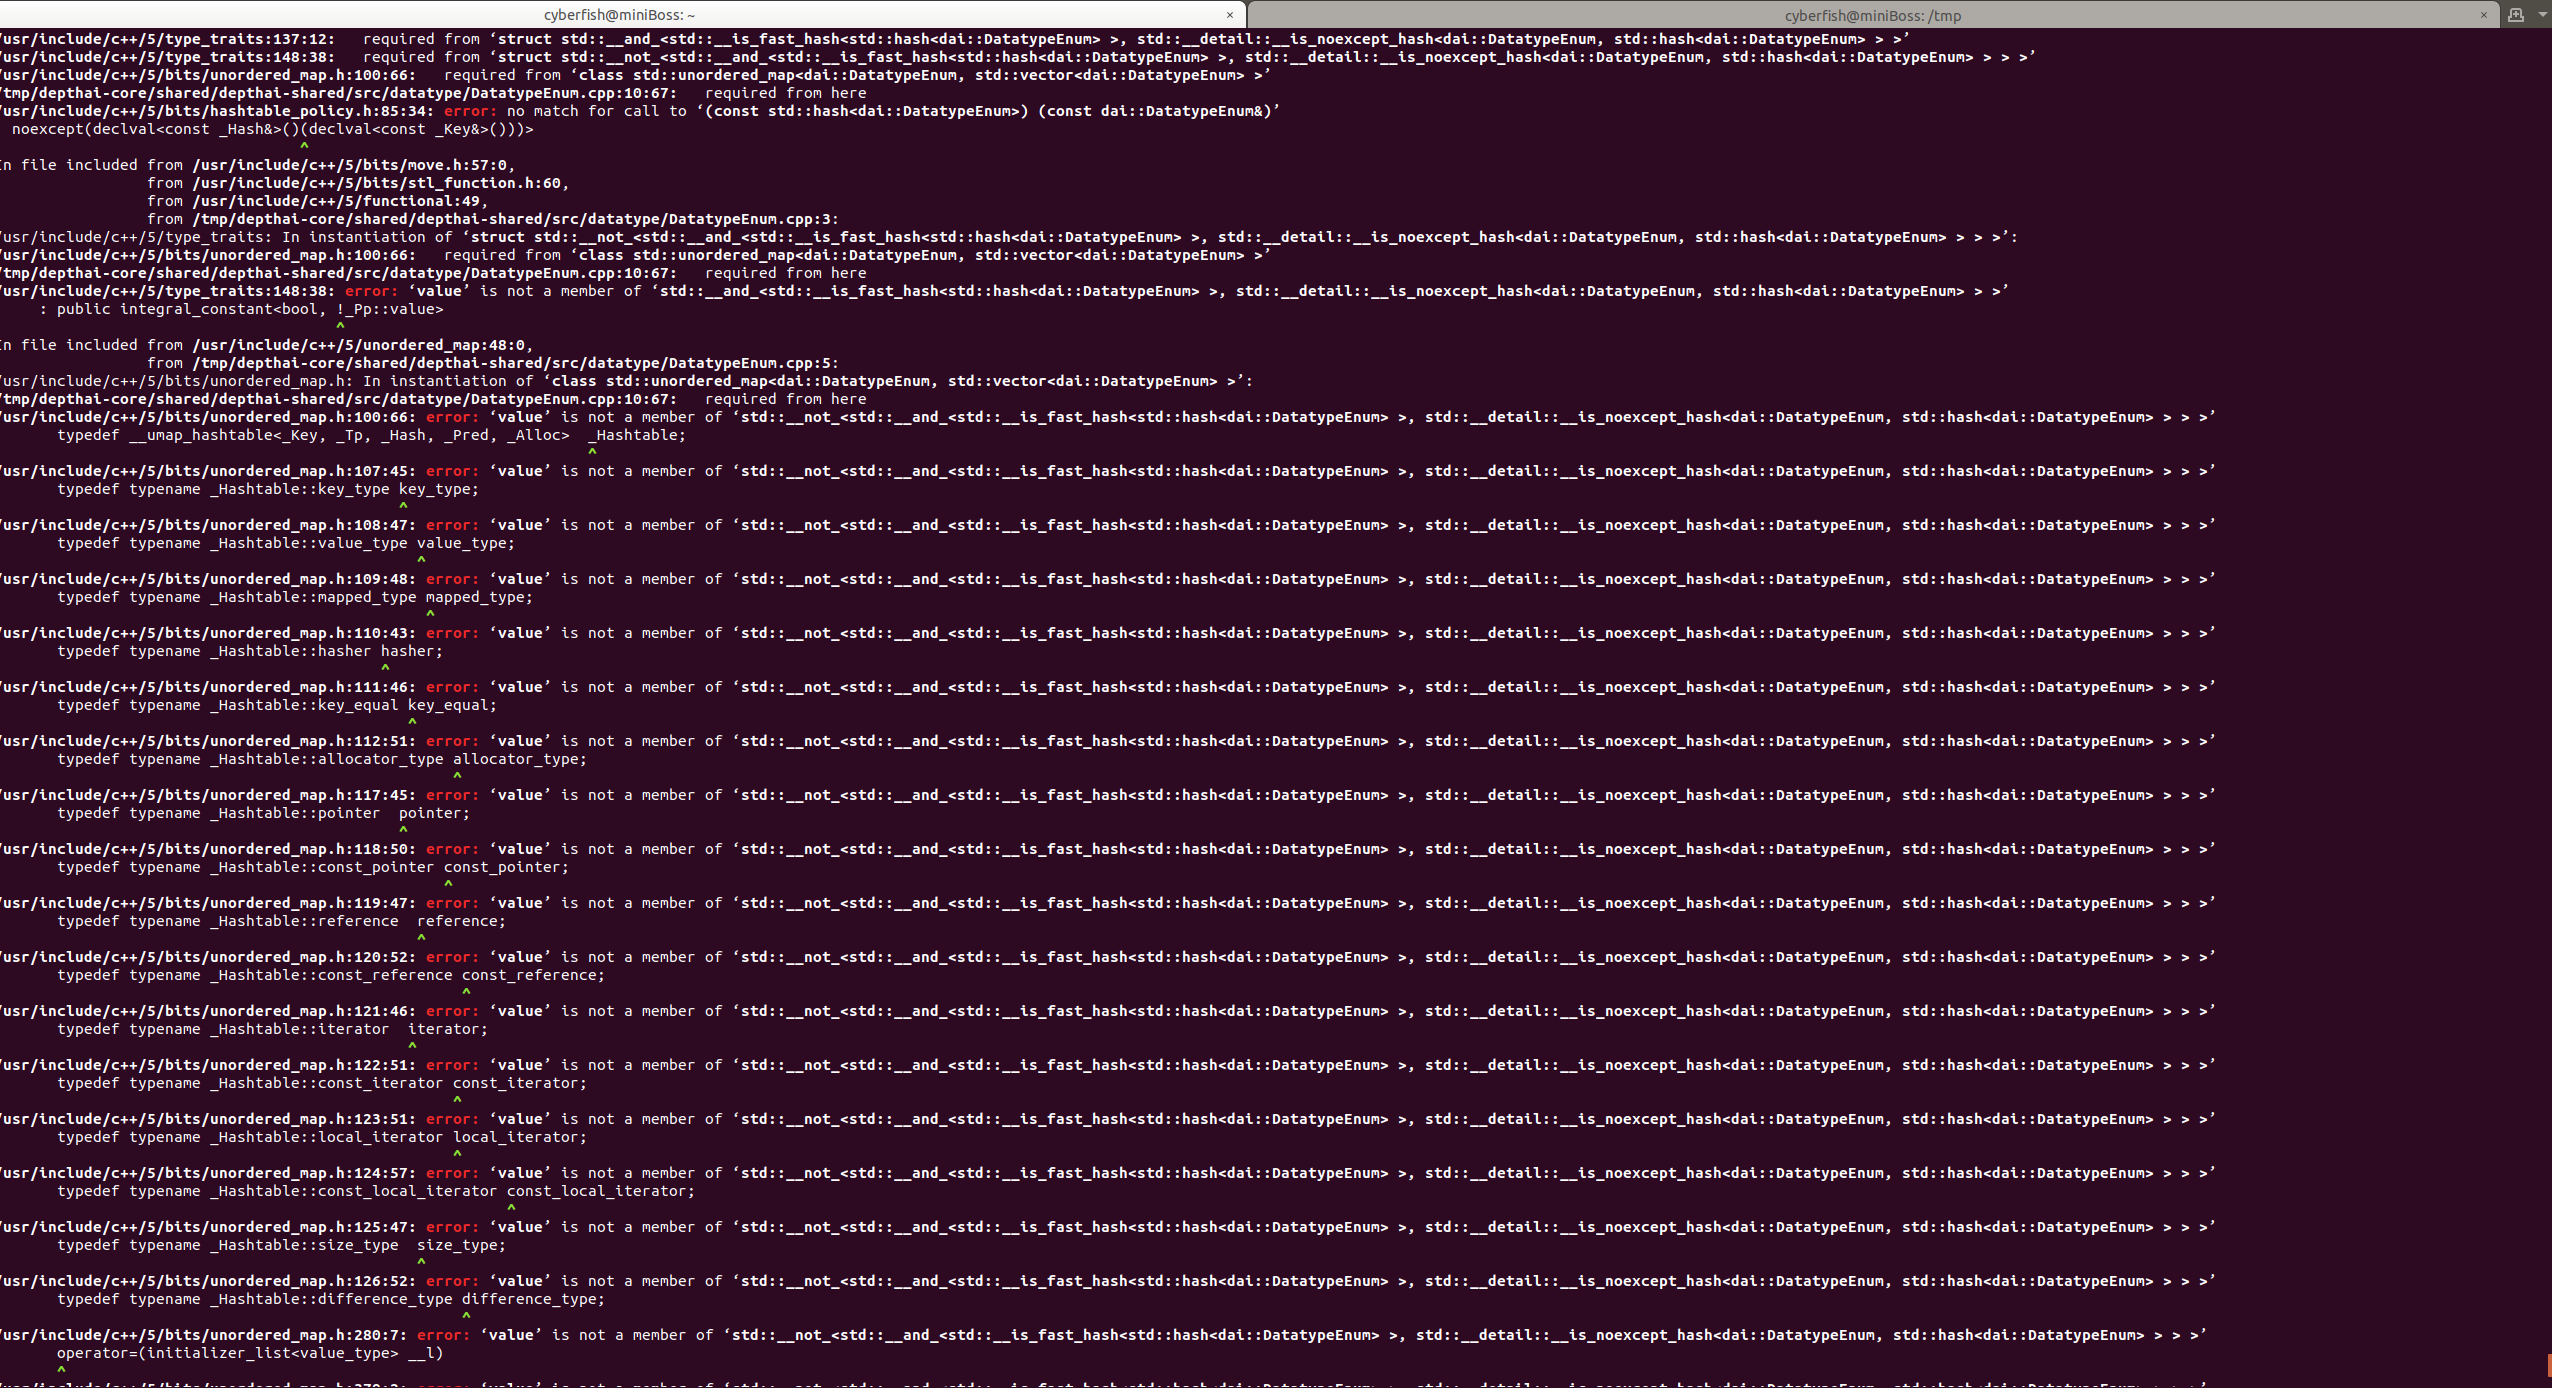Click the red error: label on line 107:45
Viewport: 2552px width, 1388px height.
coord(450,470)
